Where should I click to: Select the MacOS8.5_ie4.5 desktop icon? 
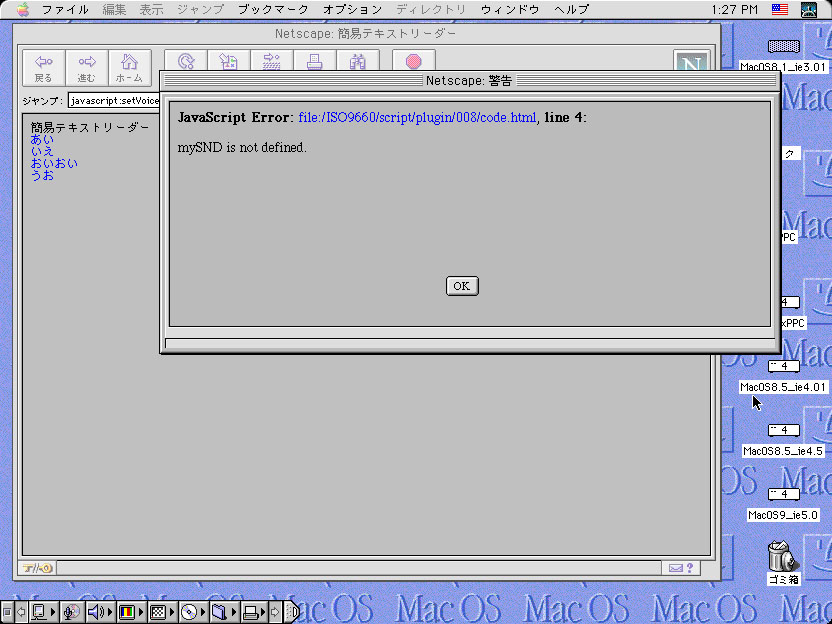click(783, 431)
